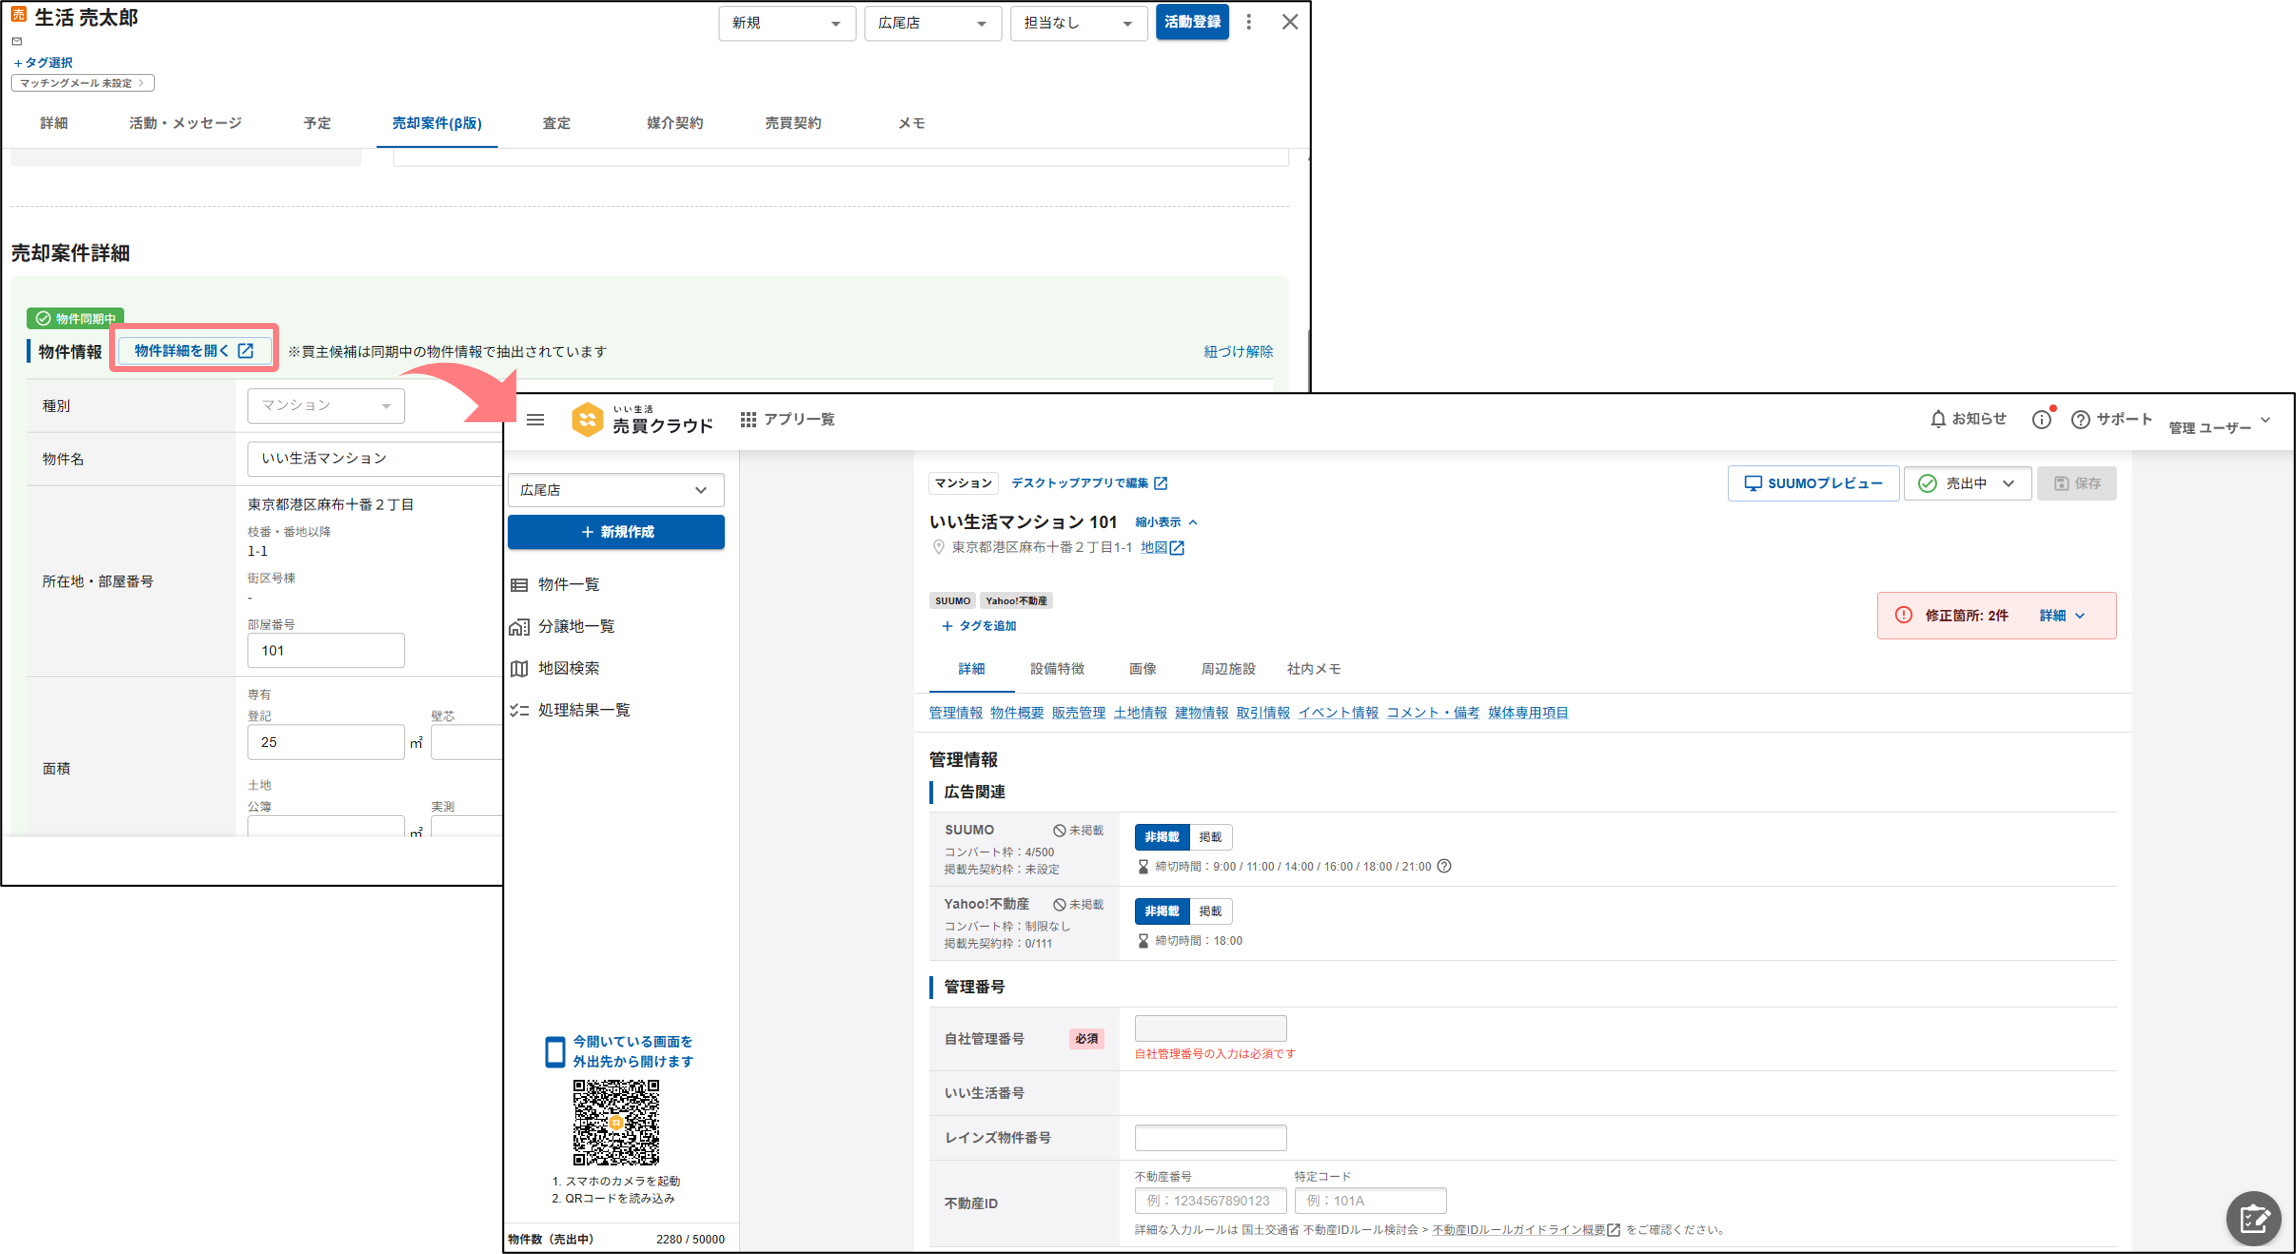Viewport: 2296px width, 1254px height.
Task: Open the 担当なし dropdown
Action: (x=1078, y=23)
